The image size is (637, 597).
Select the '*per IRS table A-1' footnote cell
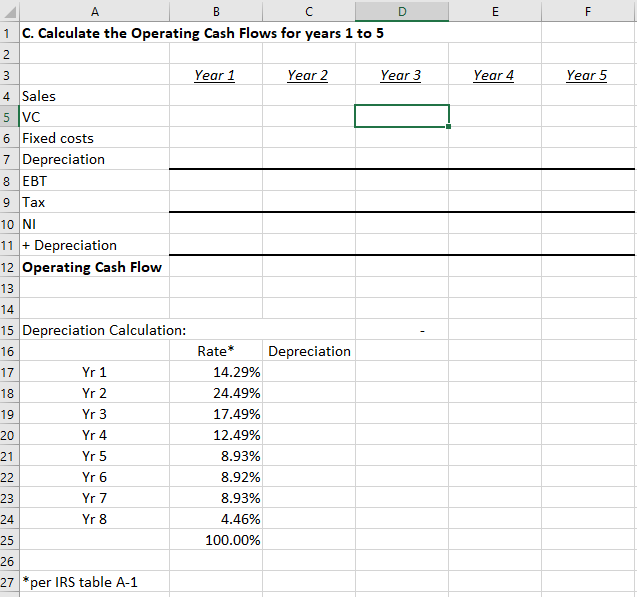pyautogui.click(x=94, y=582)
